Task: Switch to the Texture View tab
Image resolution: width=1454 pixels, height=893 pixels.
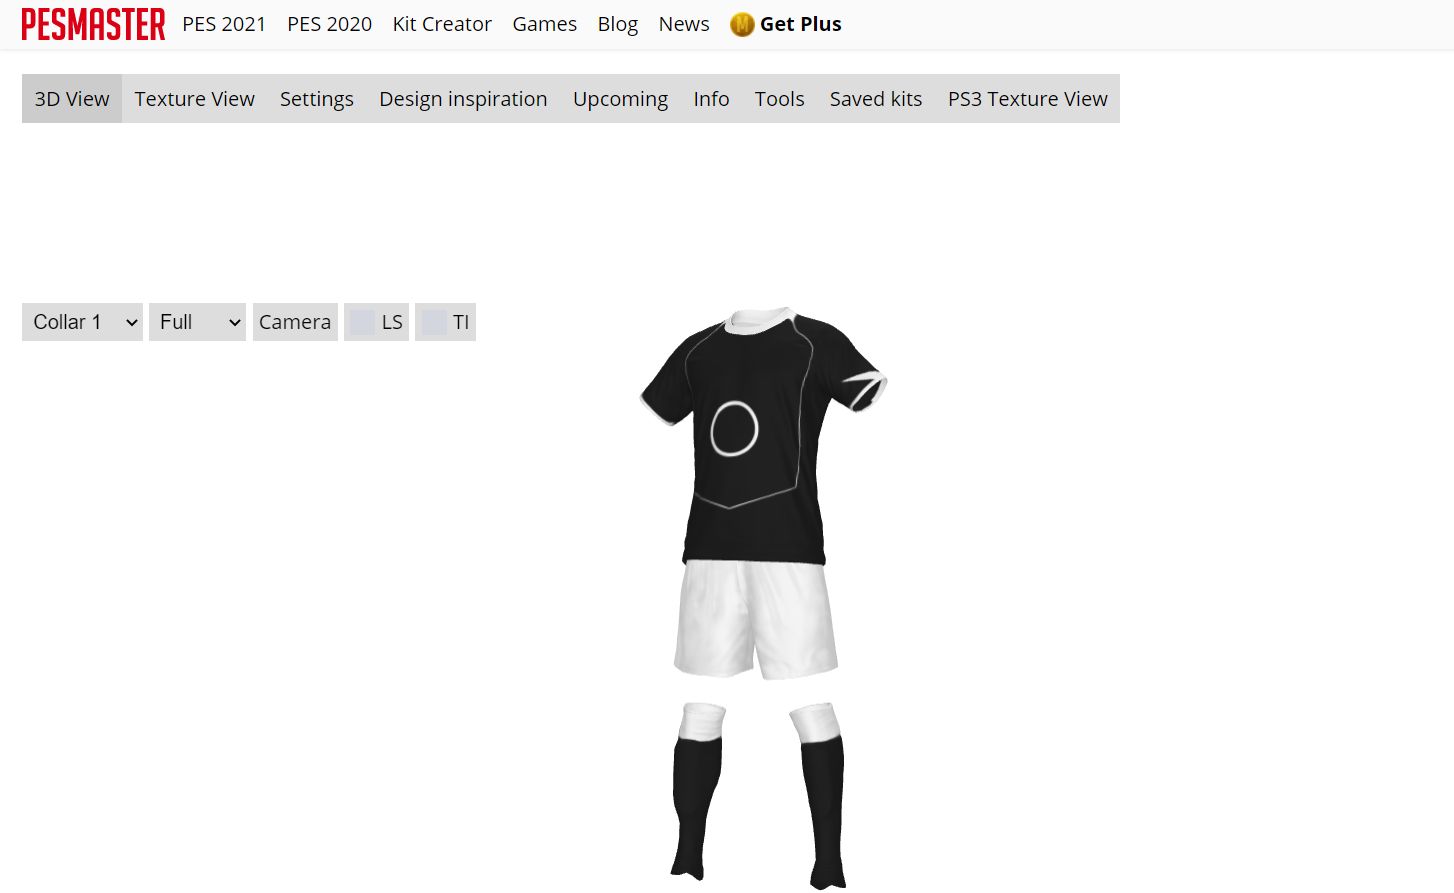Action: pyautogui.click(x=195, y=99)
